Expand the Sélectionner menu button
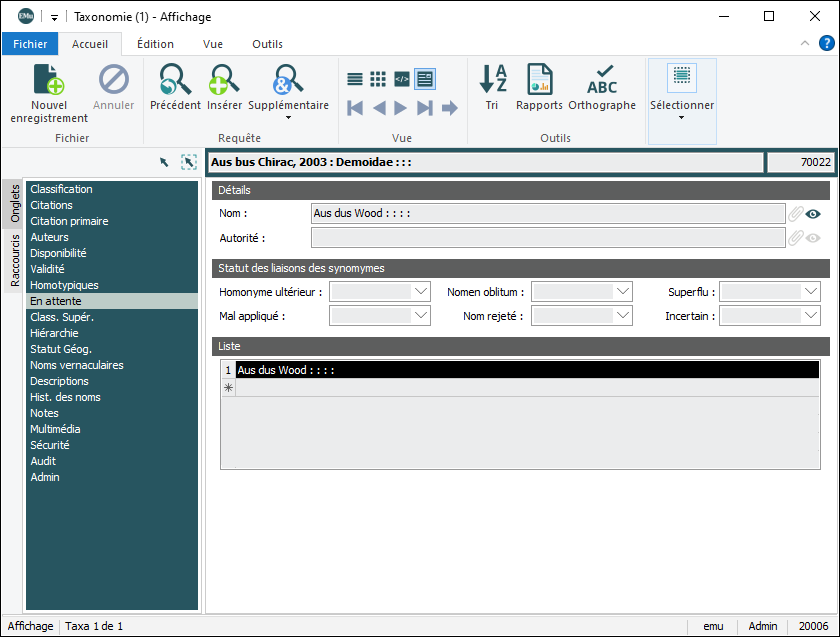The image size is (840, 637). pos(682,117)
